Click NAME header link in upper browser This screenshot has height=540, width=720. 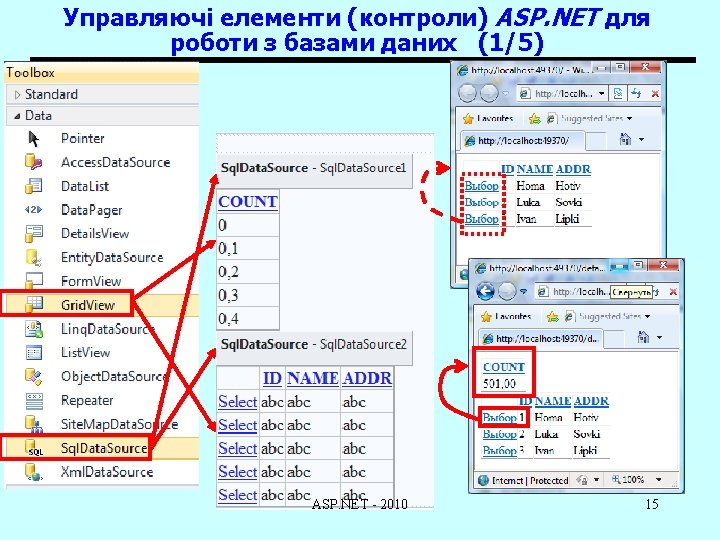click(534, 169)
